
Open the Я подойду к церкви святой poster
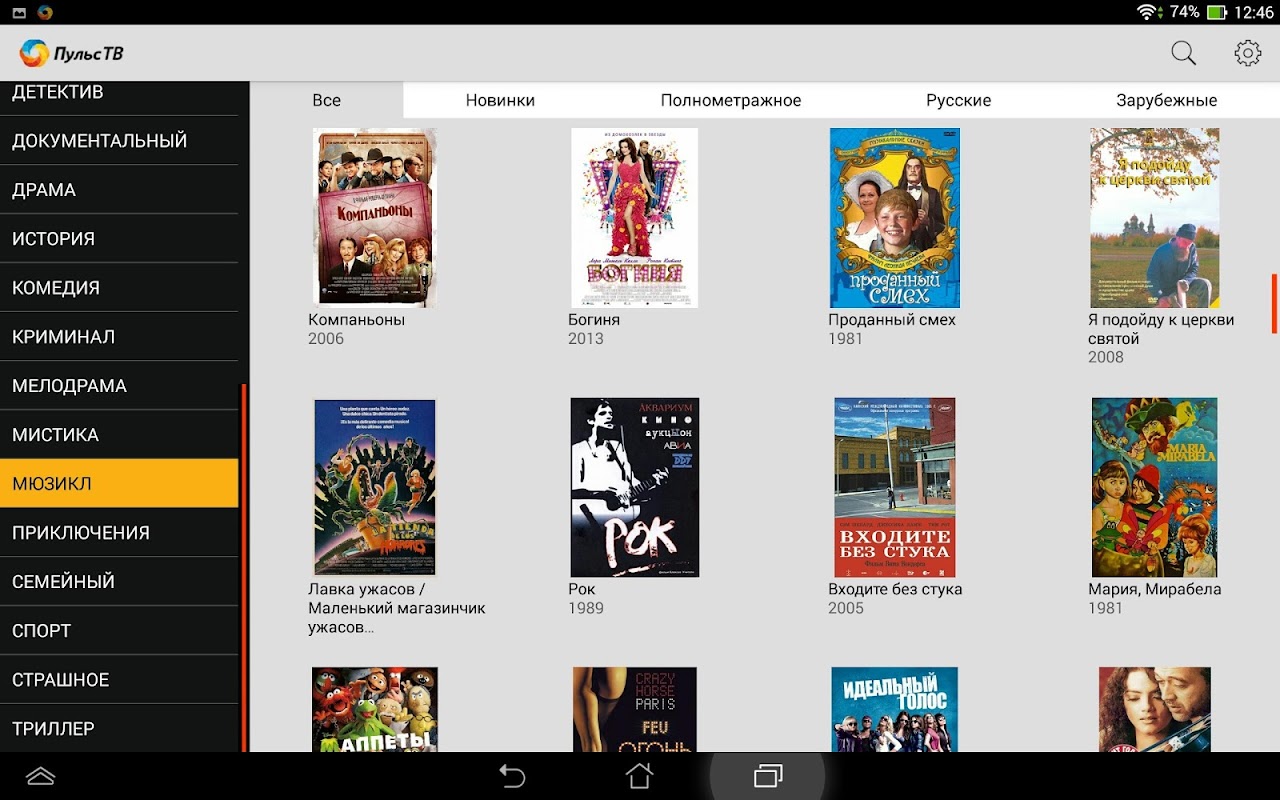[1154, 217]
